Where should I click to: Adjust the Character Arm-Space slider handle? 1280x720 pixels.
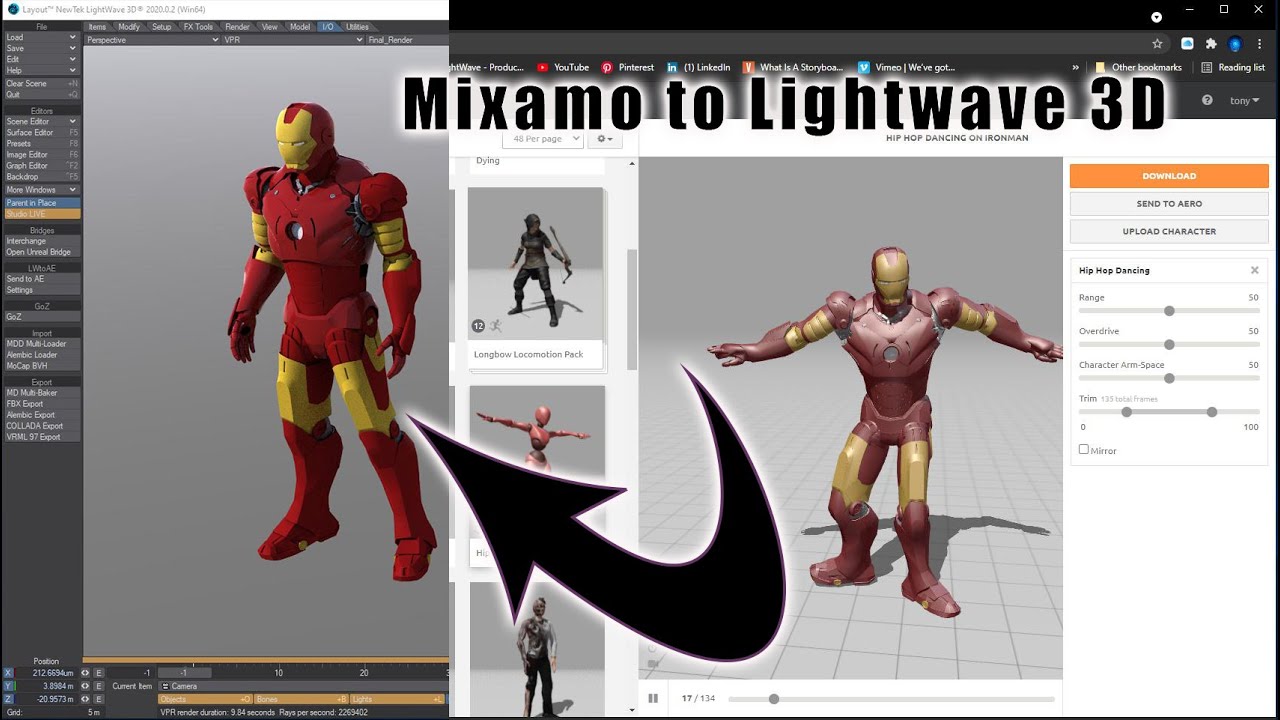coord(1169,378)
